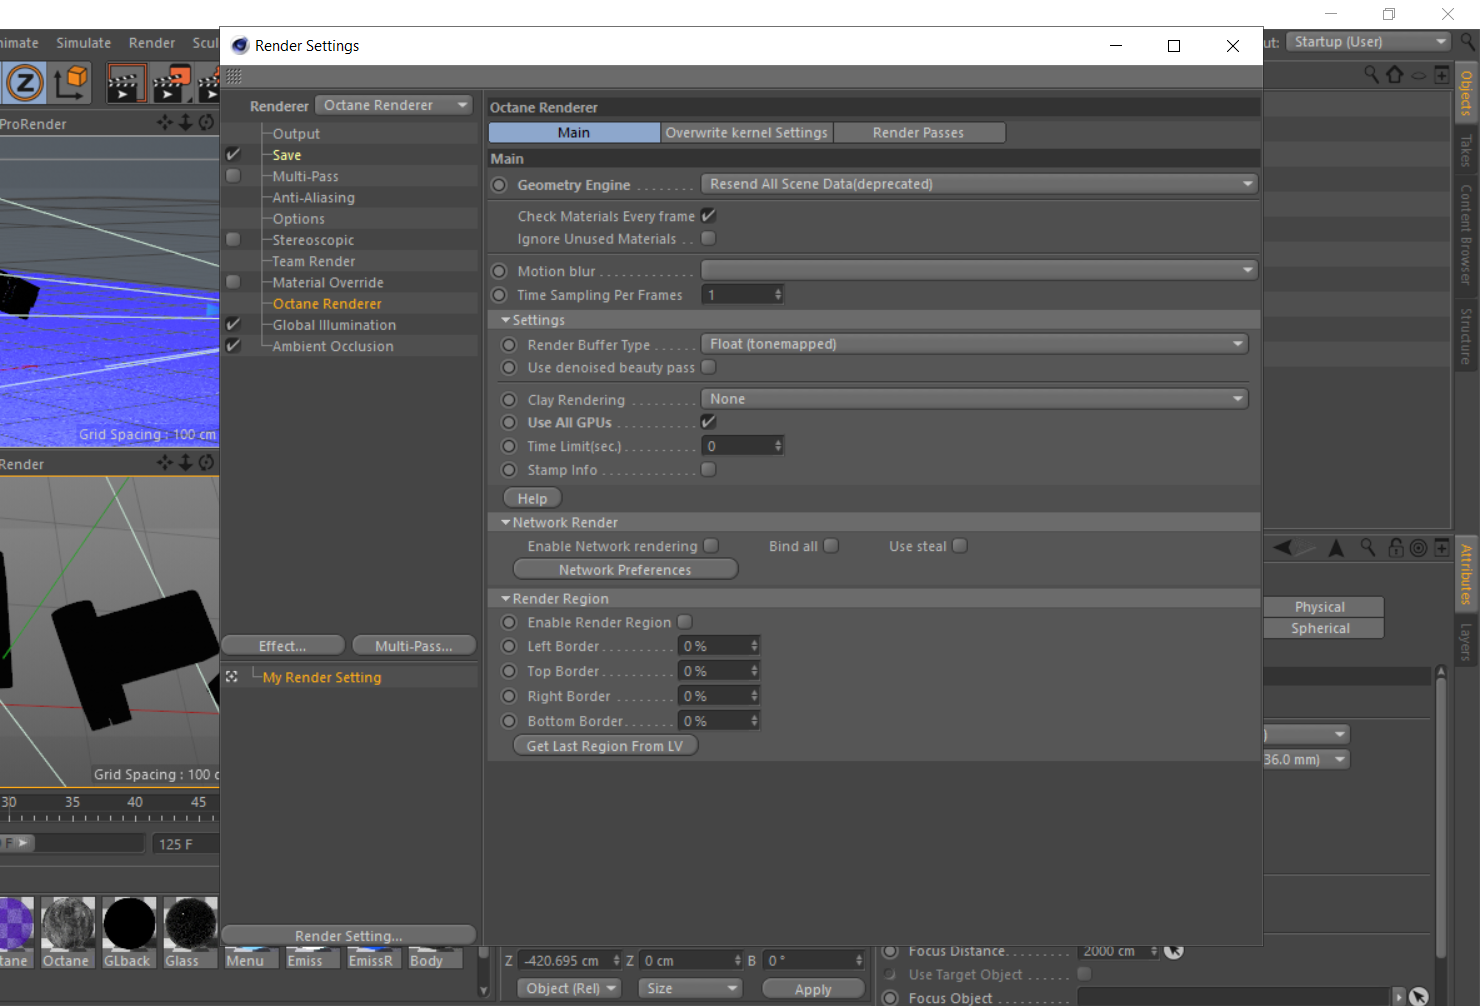Click the Focus Object picker arrow icon
The width and height of the screenshot is (1480, 1006).
1418,997
